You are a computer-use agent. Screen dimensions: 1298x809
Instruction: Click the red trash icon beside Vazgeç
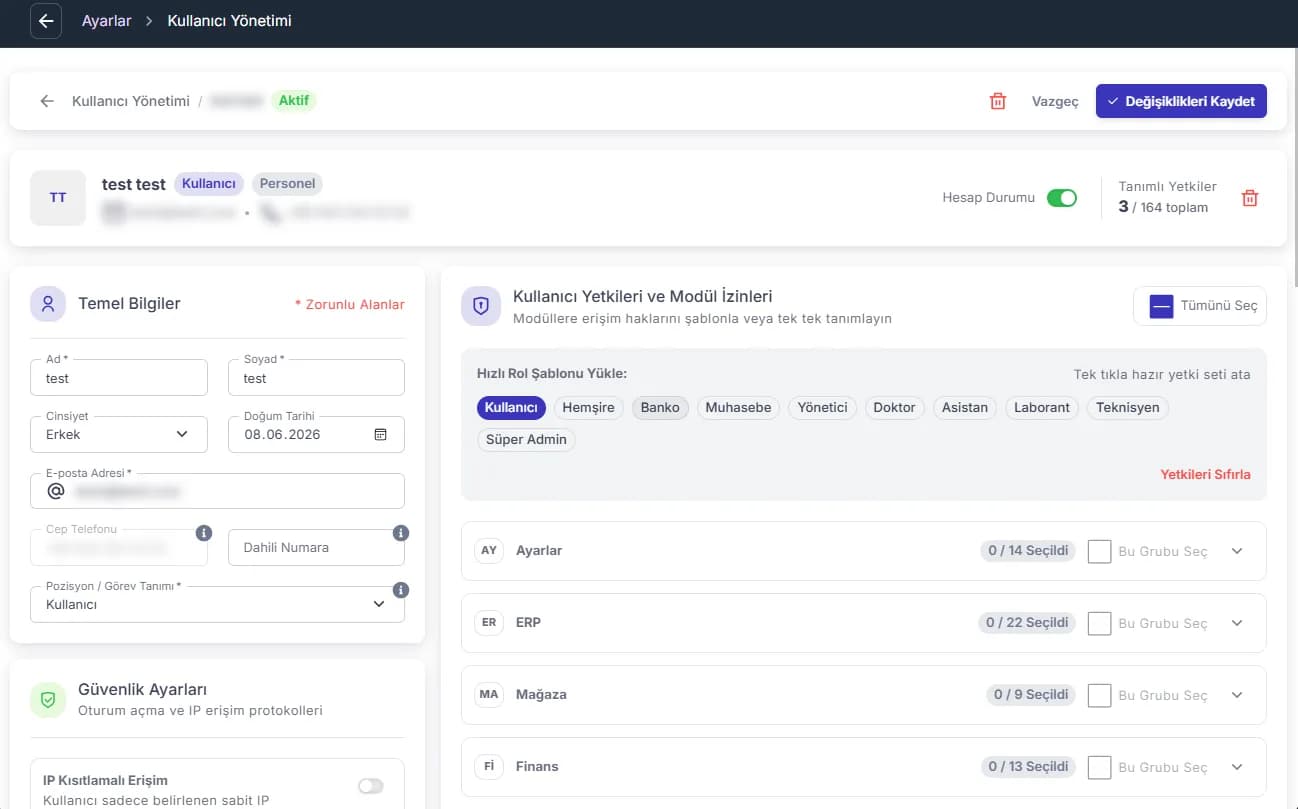(x=997, y=101)
